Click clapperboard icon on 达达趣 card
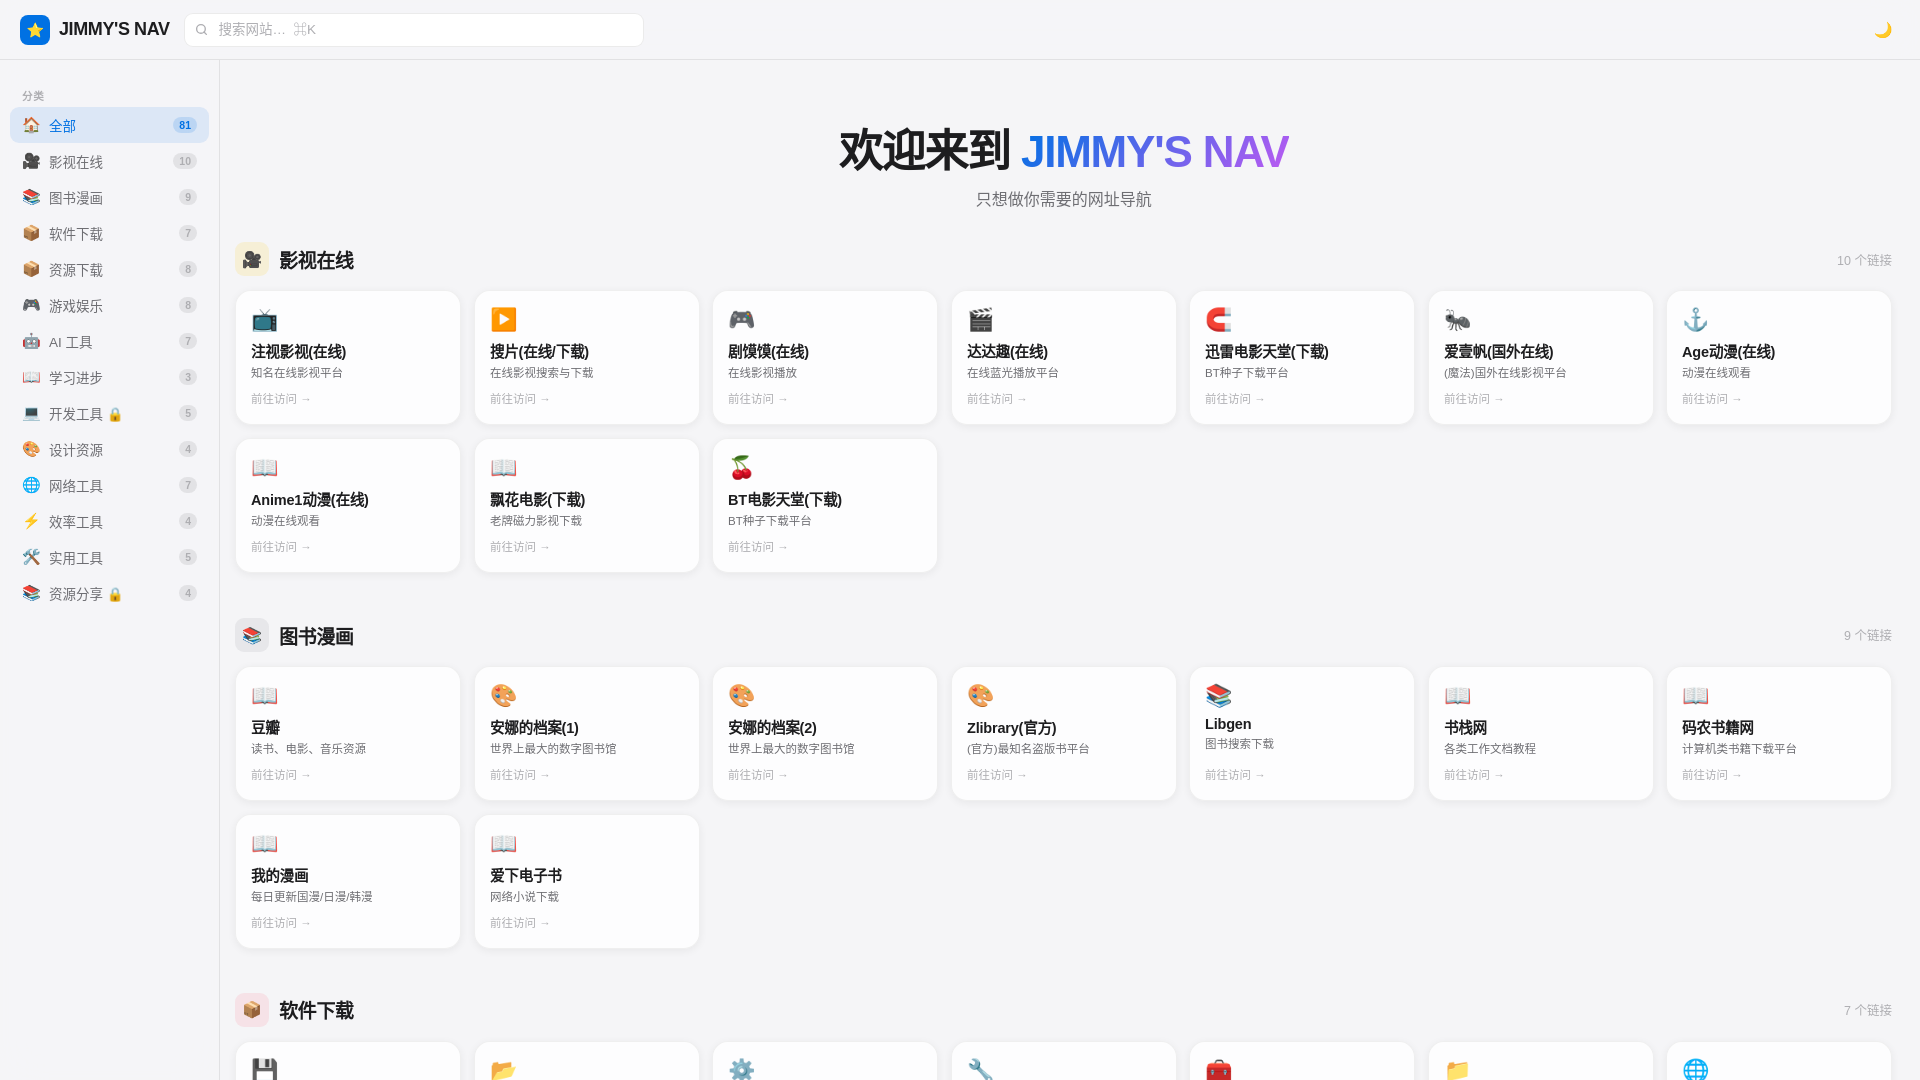The width and height of the screenshot is (1920, 1080). click(x=980, y=320)
